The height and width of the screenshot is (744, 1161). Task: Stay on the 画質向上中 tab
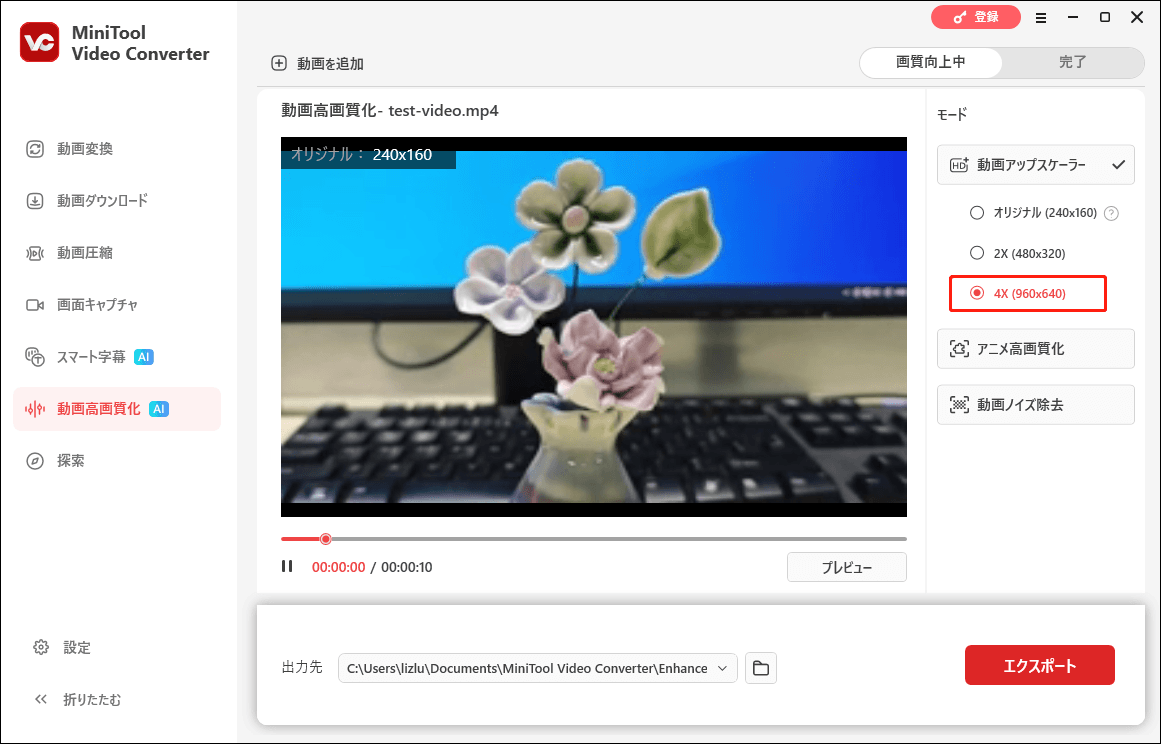pos(930,62)
